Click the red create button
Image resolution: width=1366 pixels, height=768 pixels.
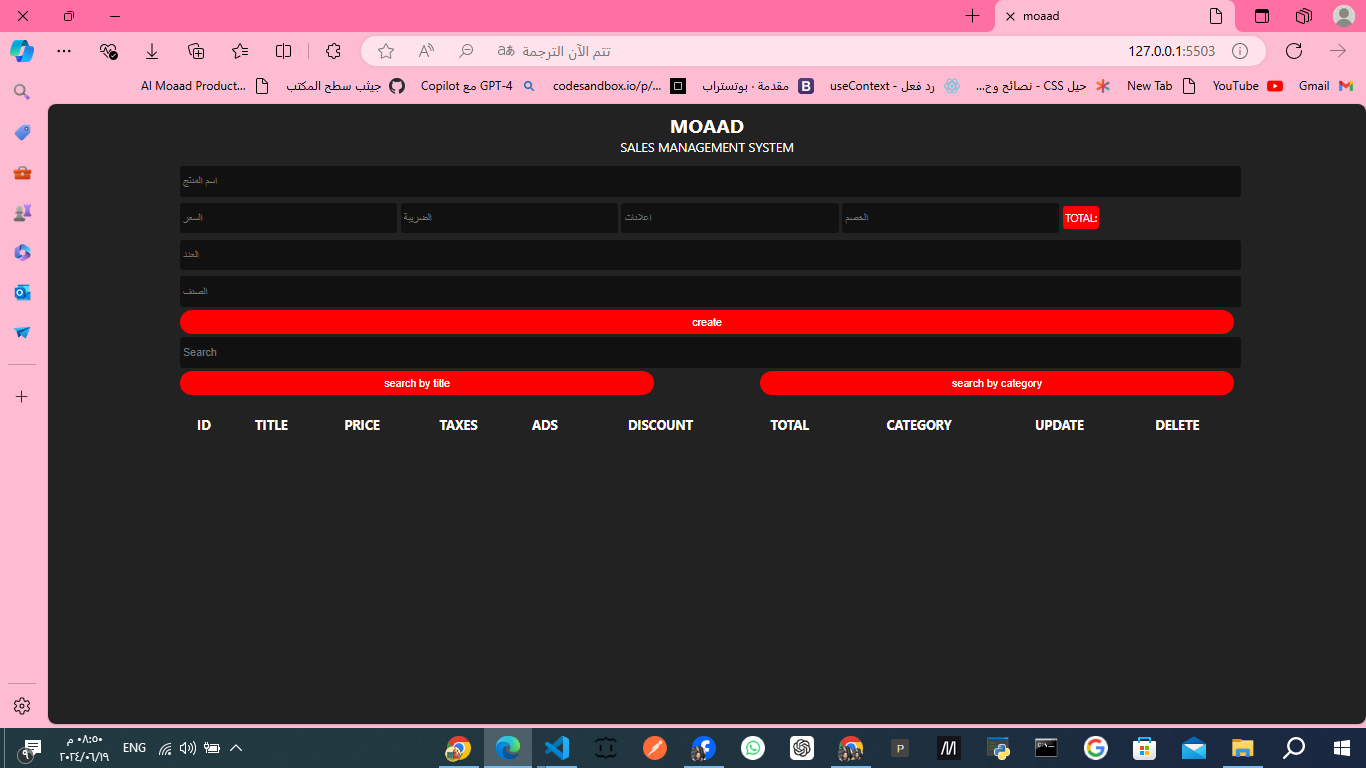(706, 322)
